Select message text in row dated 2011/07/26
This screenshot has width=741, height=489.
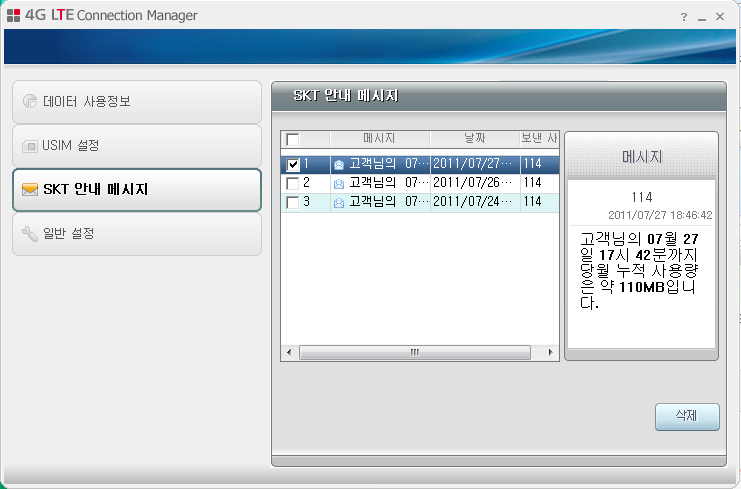point(389,183)
